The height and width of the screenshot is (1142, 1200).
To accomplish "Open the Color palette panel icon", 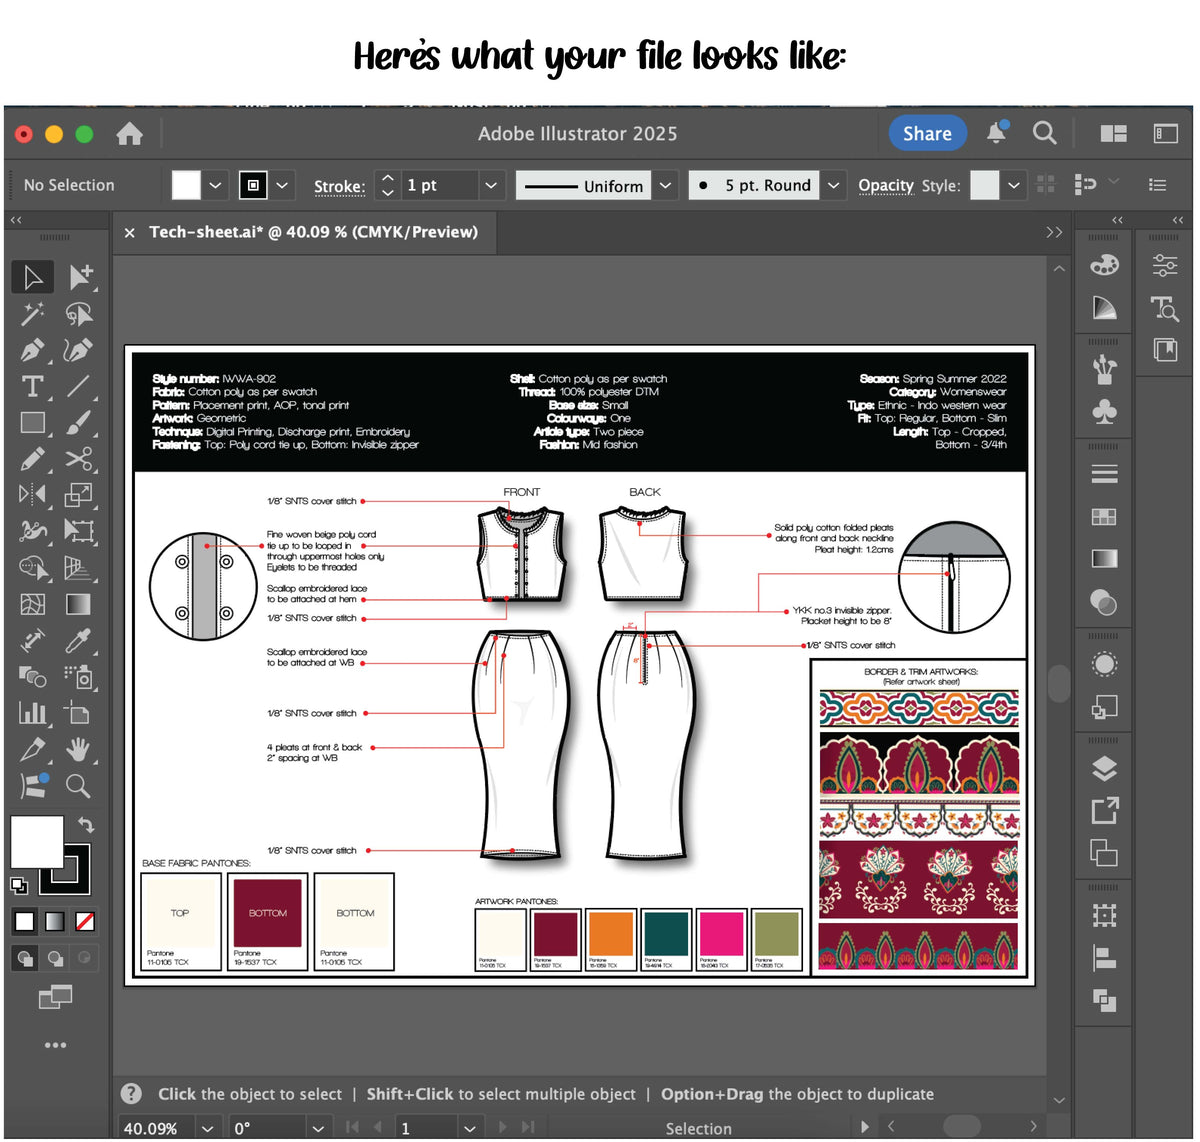I will (x=1104, y=265).
